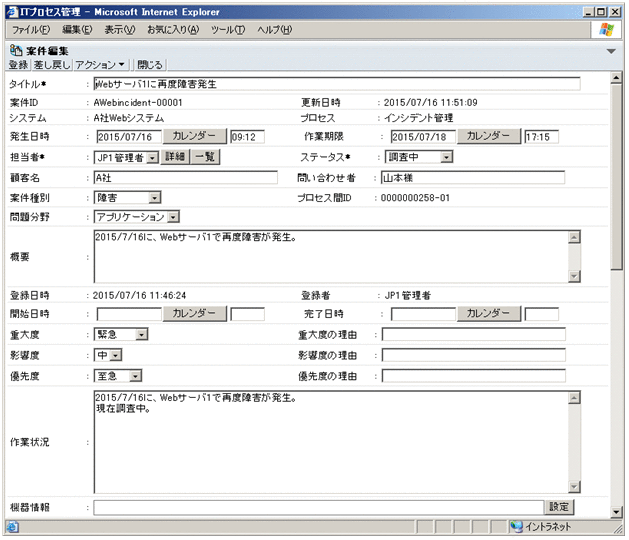This screenshot has height=540, width=629.
Task: Click the 閉じる toolbar button
Action: click(x=150, y=65)
